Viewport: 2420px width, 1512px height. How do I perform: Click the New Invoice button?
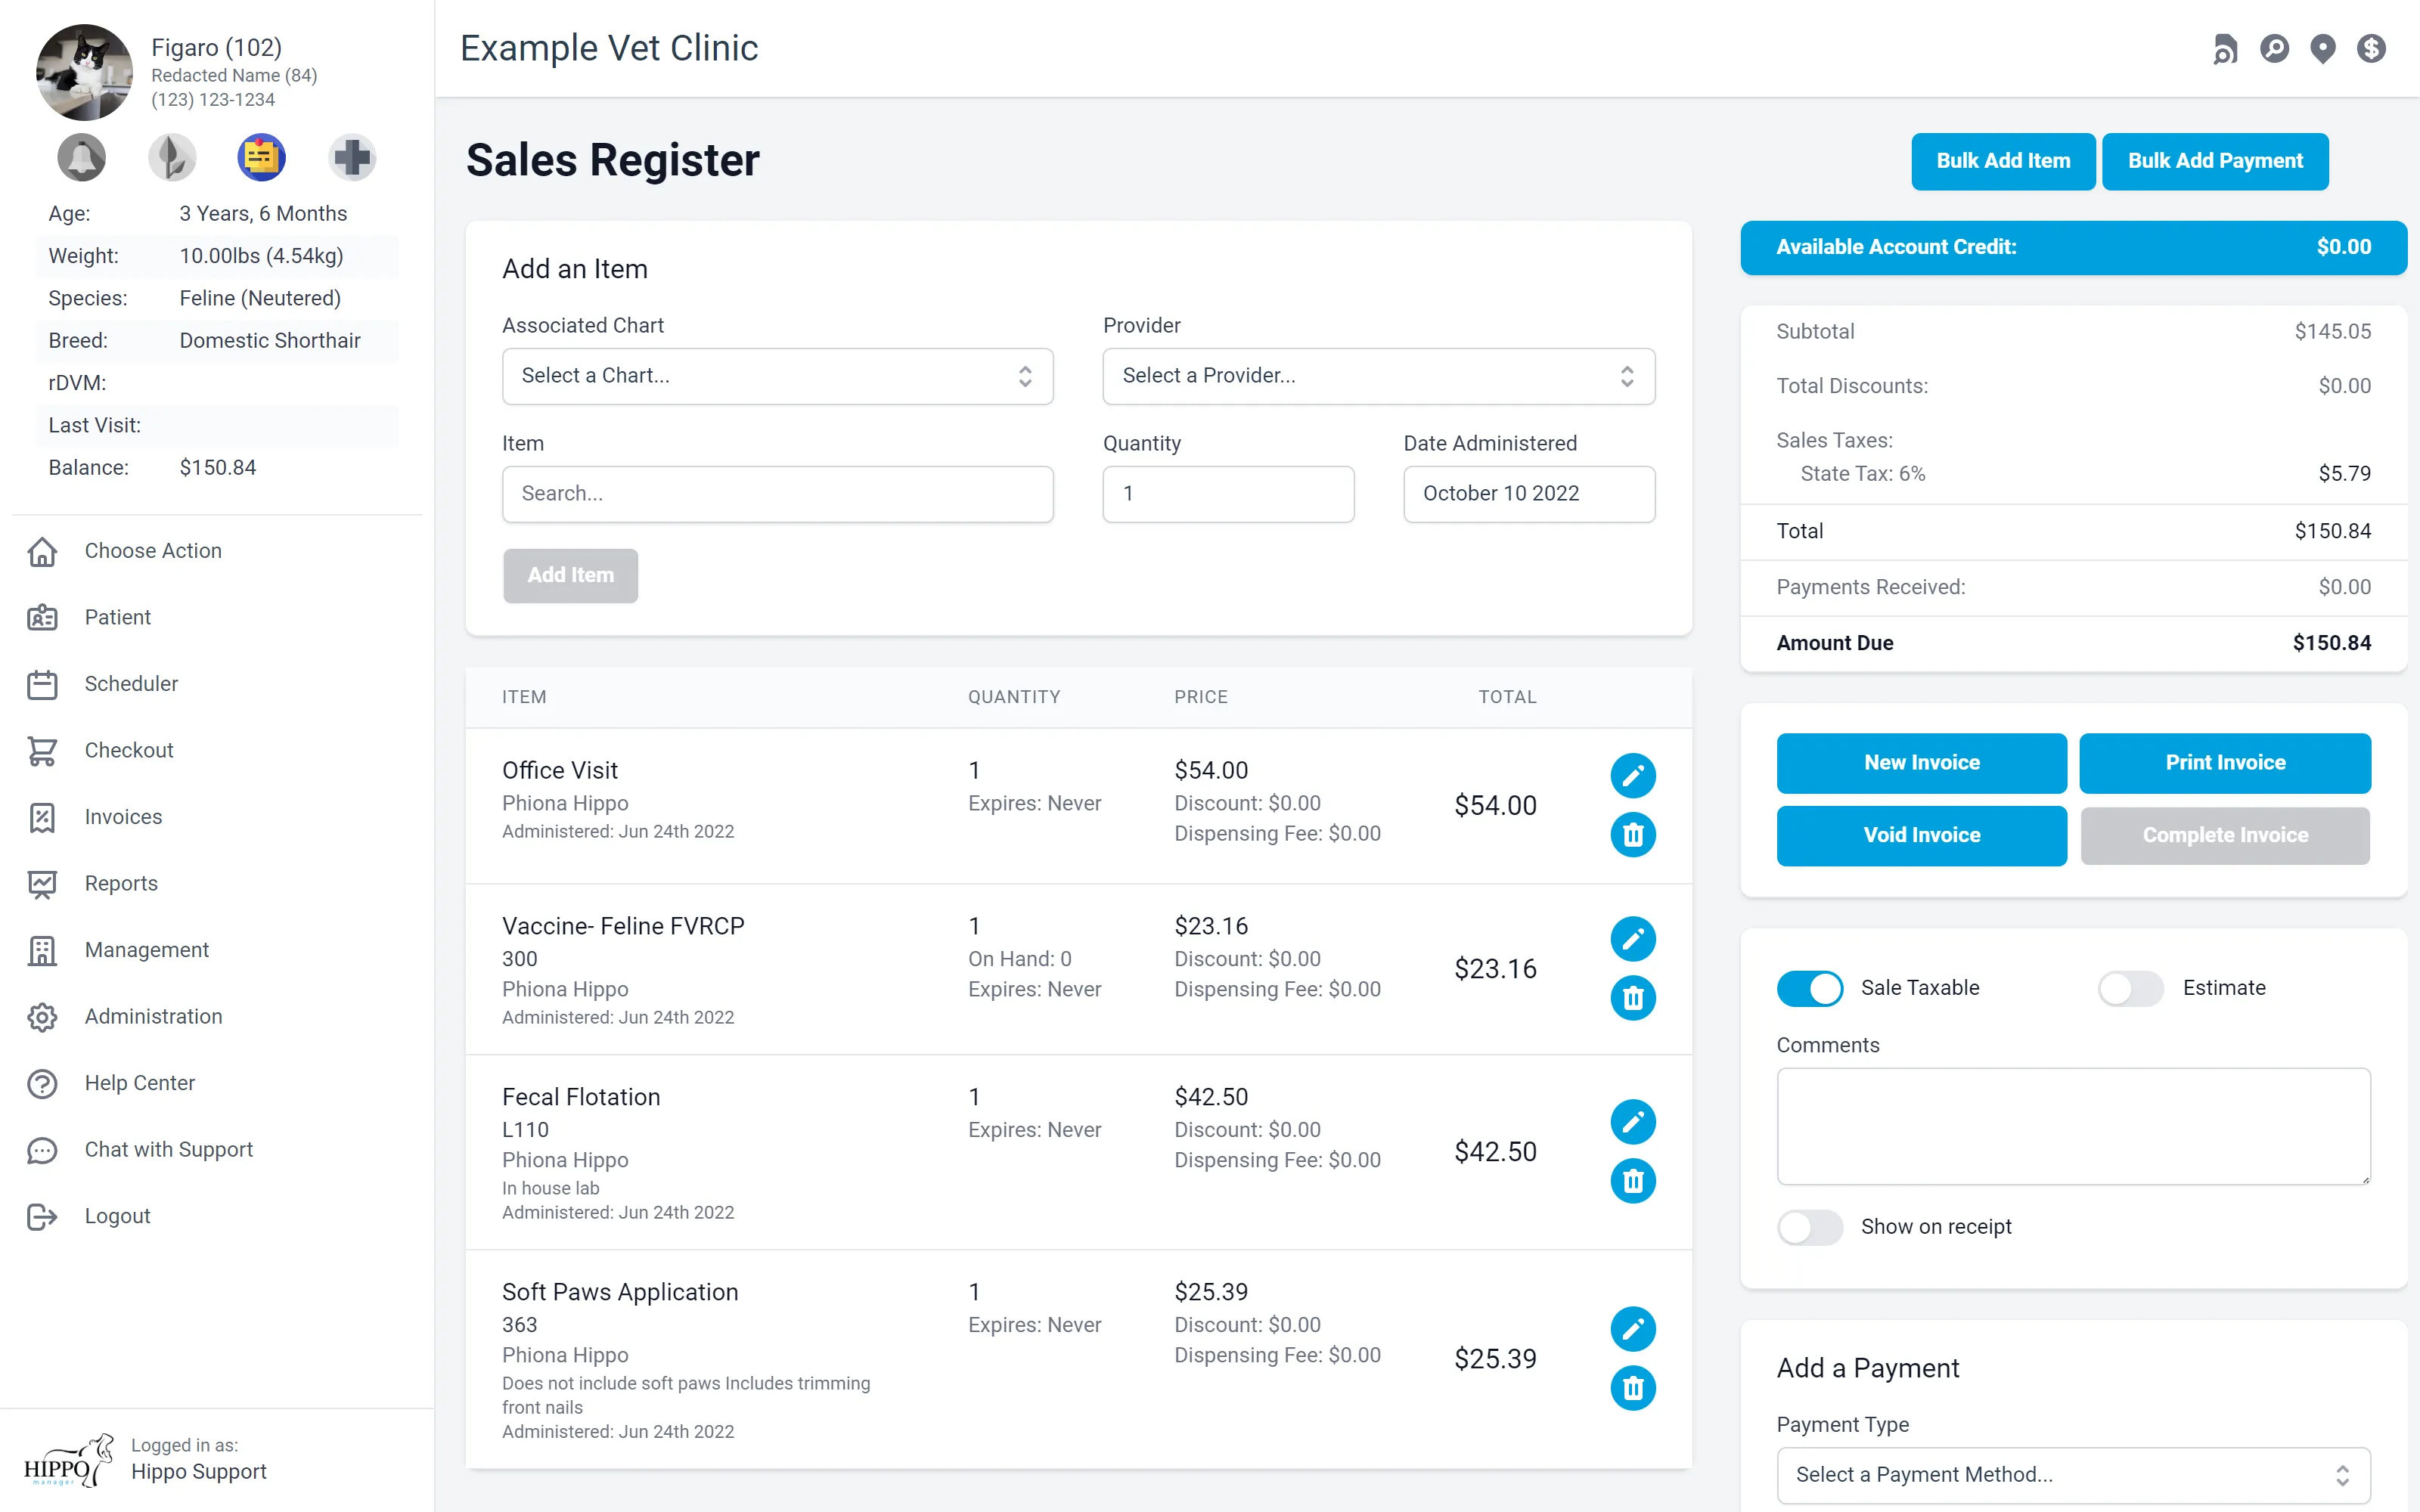point(1921,762)
